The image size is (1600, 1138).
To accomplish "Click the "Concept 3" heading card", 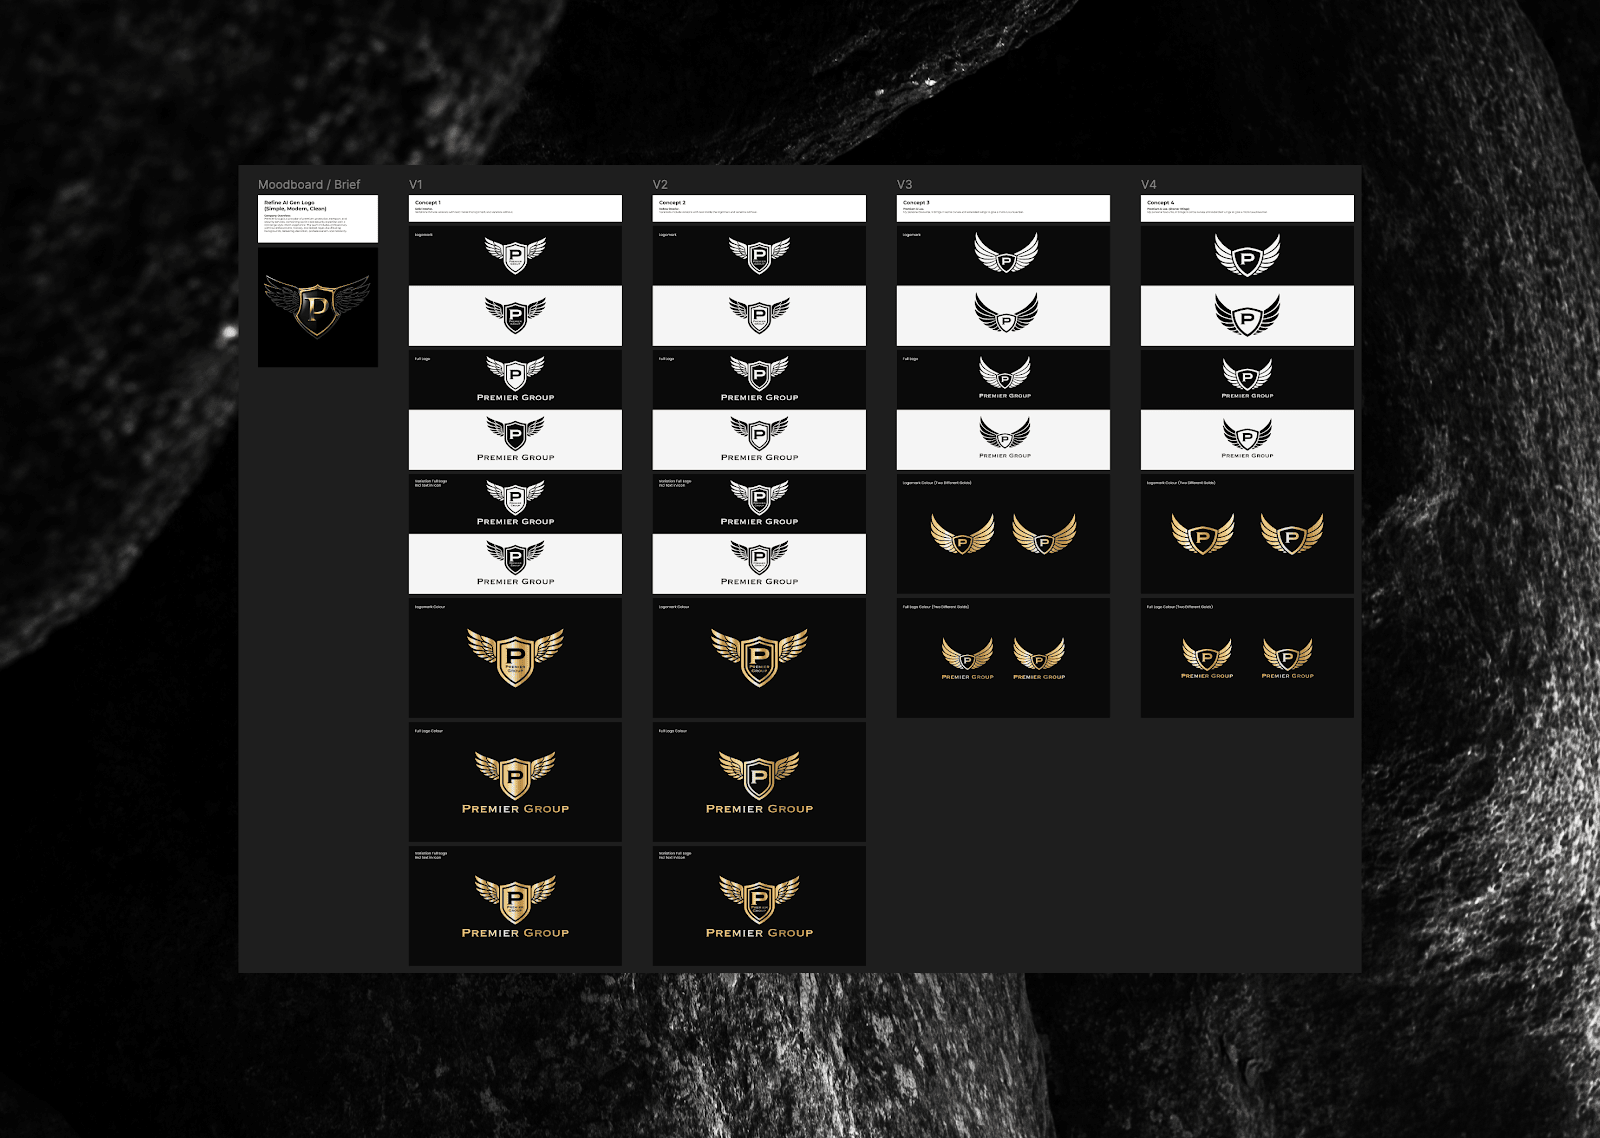I will (1003, 208).
